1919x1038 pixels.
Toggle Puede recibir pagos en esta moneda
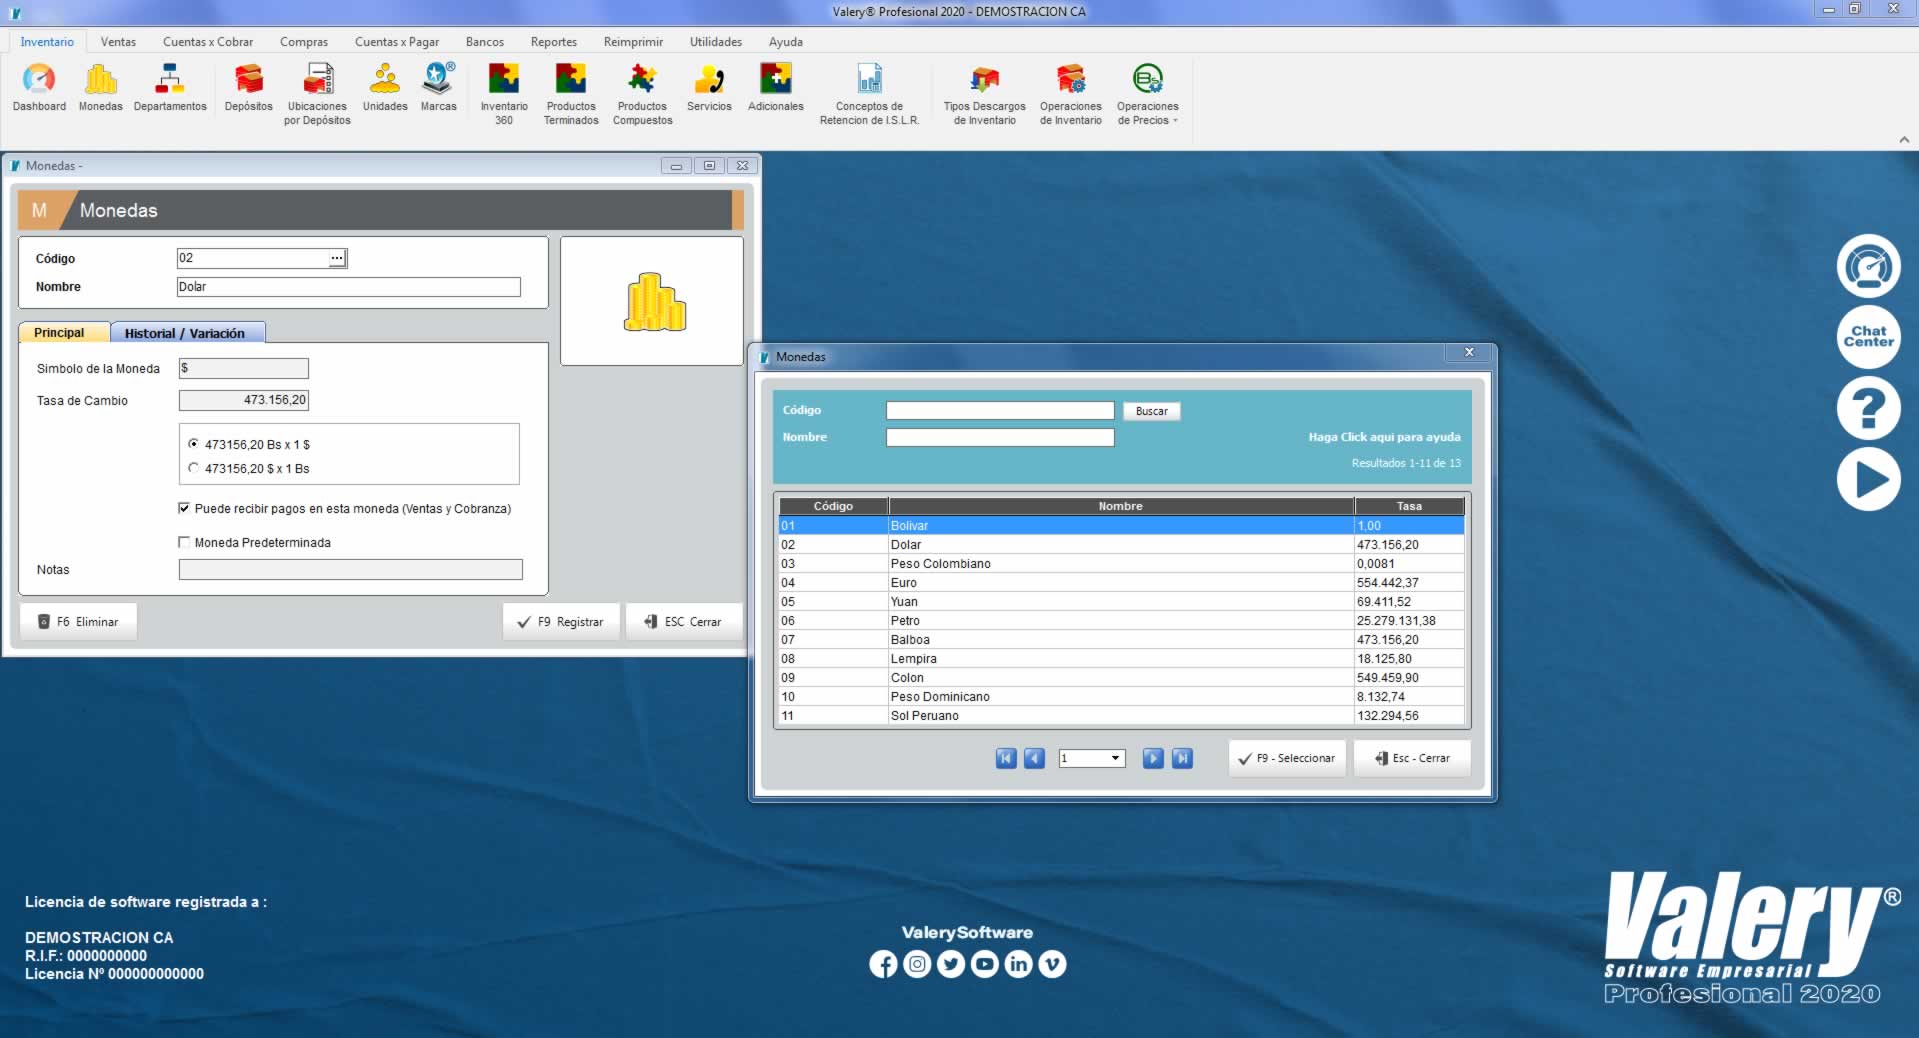[x=184, y=508]
